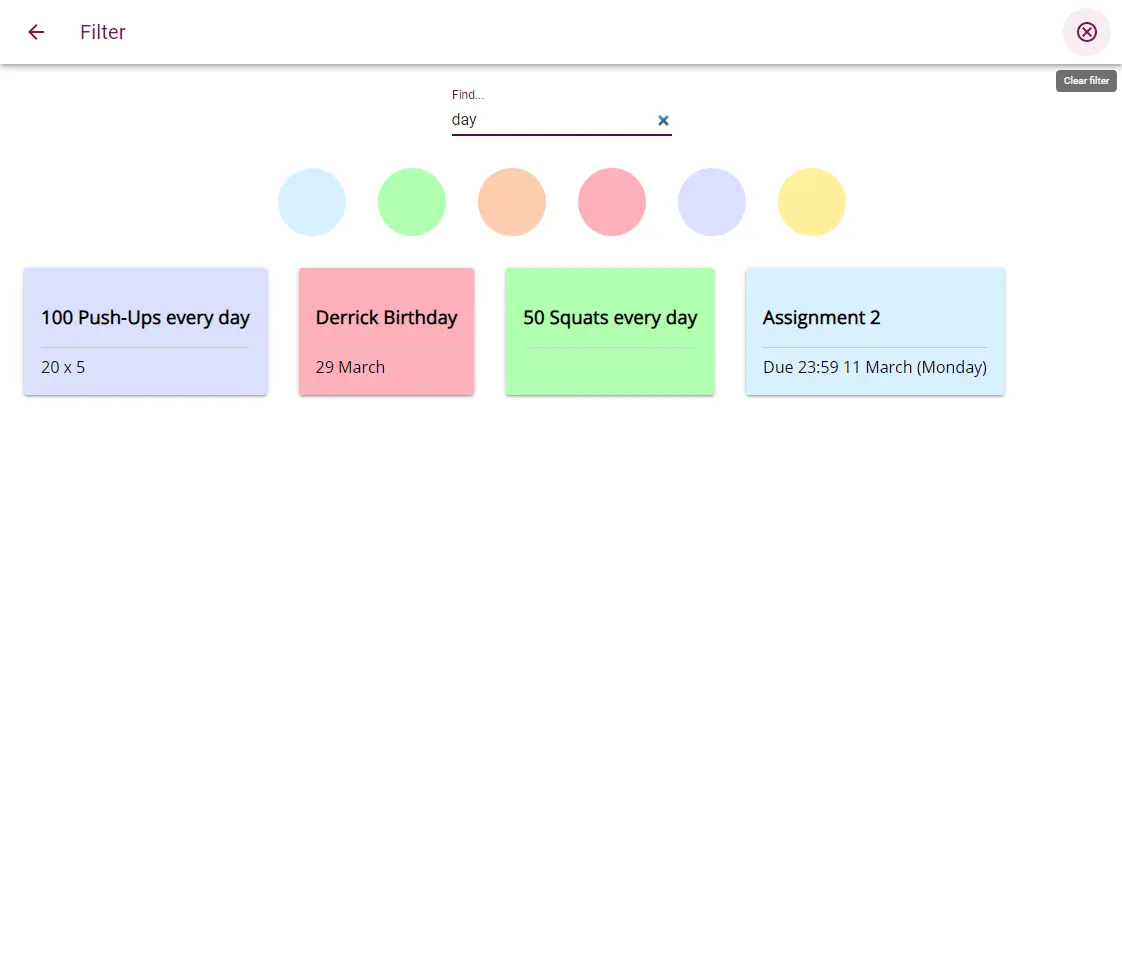The image size is (1122, 969).
Task: Select the green color filter circle
Action: pos(412,202)
